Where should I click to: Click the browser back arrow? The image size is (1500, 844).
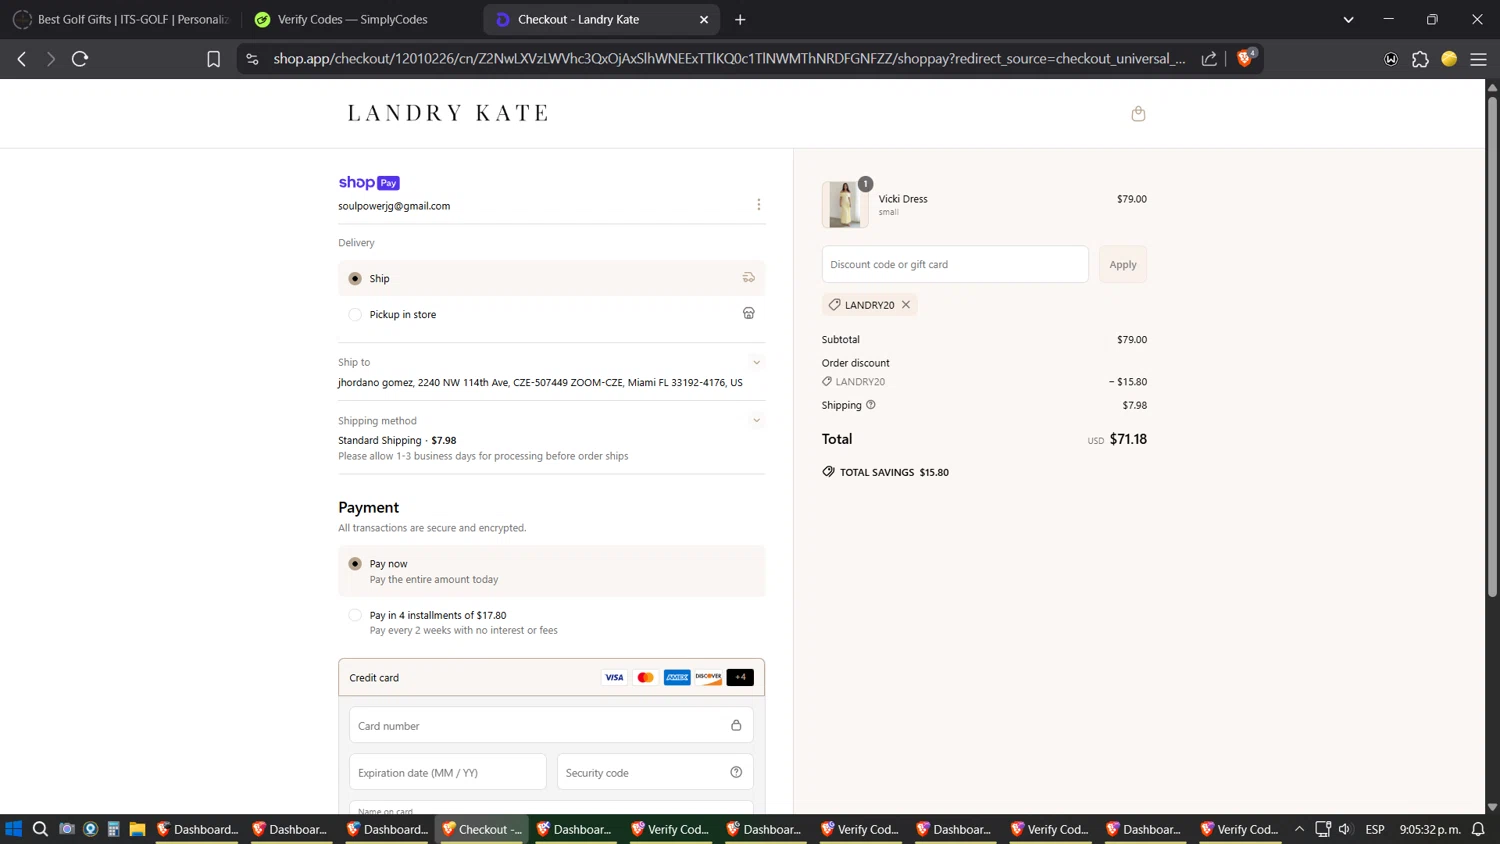pos(21,59)
